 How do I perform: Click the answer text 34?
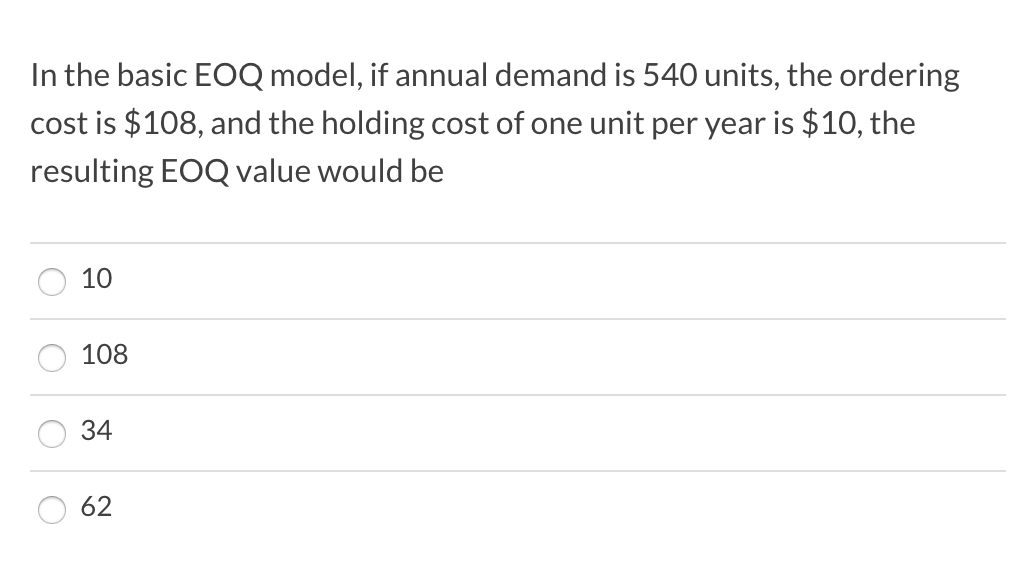coord(96,431)
